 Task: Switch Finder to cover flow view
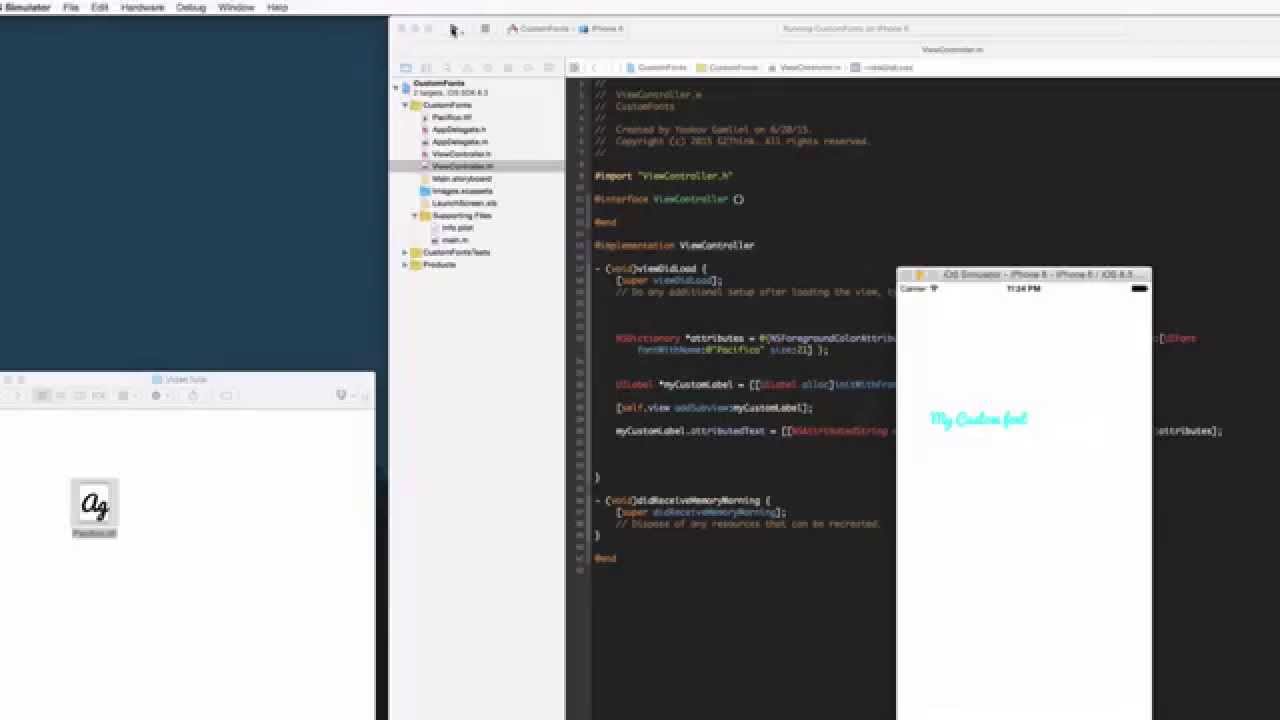[98, 395]
